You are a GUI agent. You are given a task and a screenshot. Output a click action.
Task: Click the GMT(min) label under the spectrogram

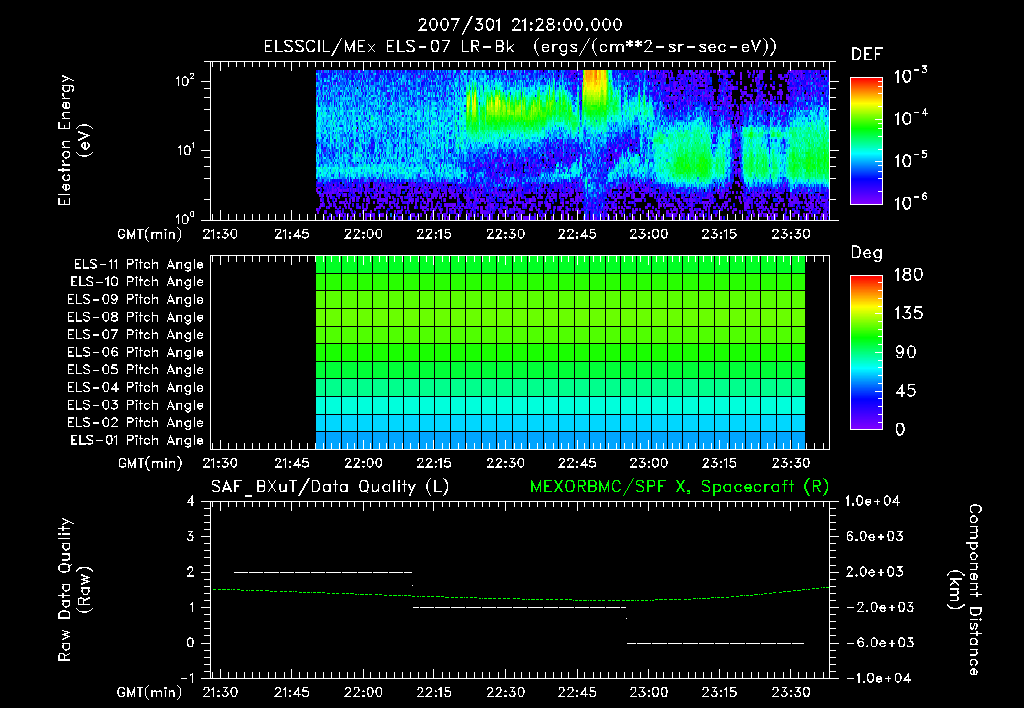(150, 234)
